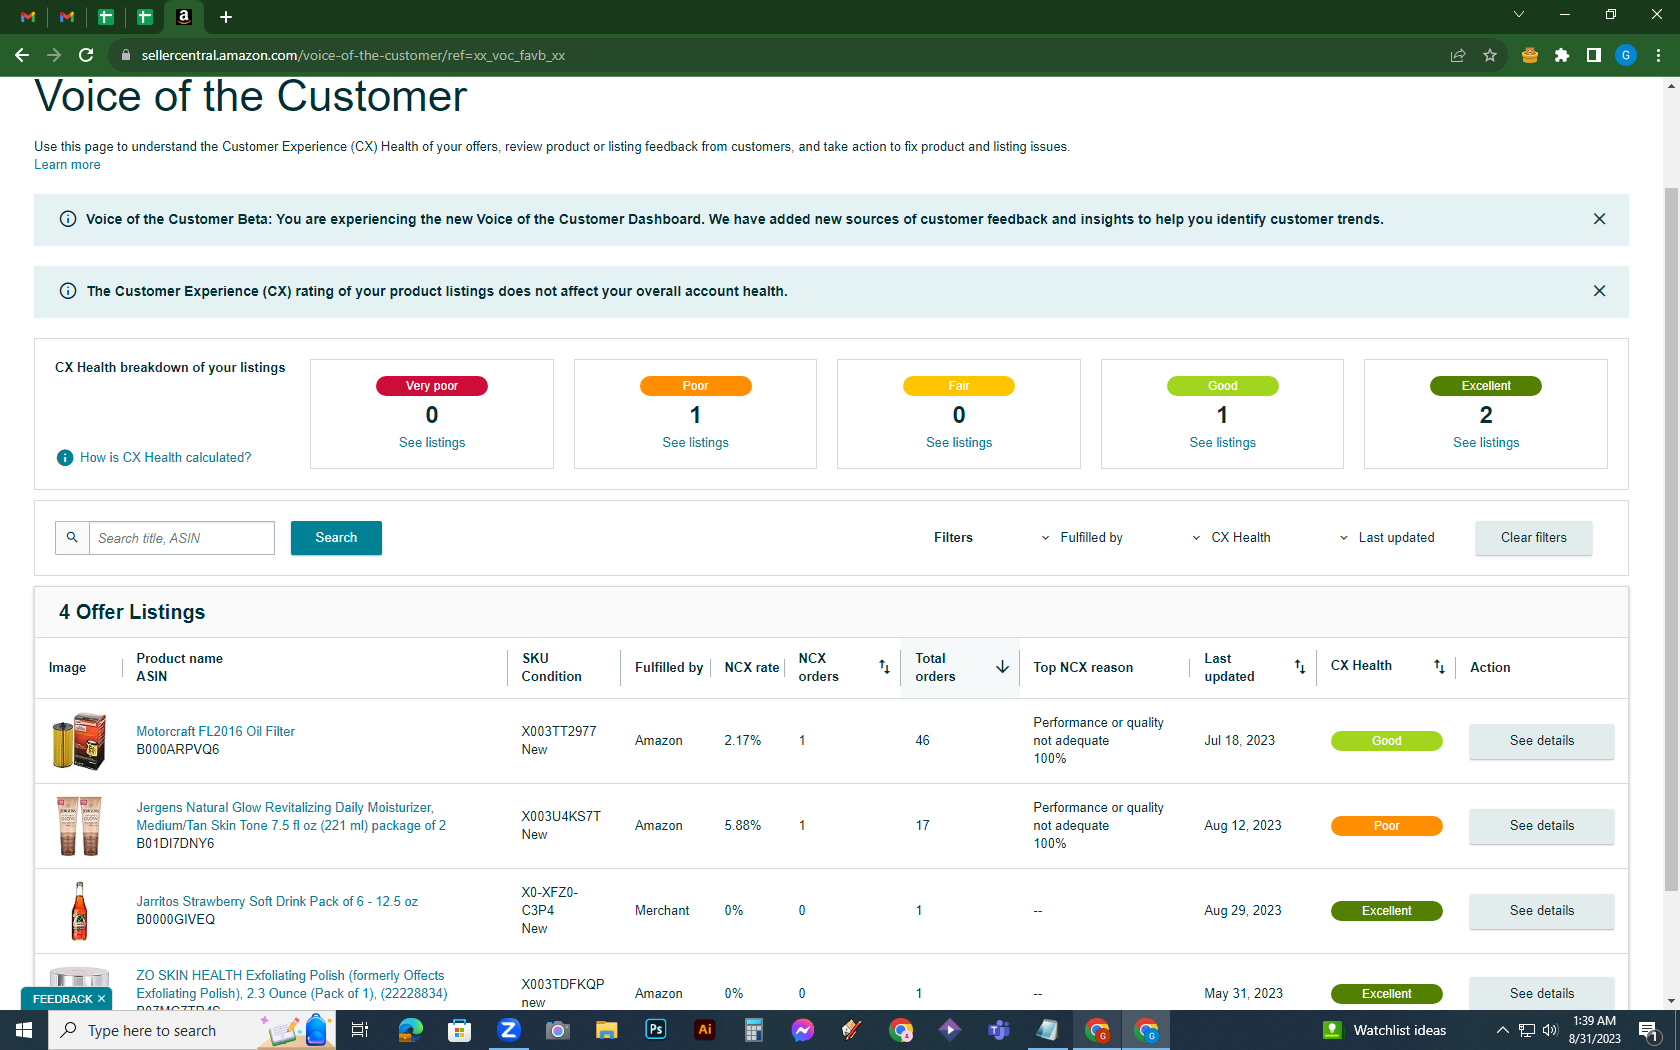
Task: Open the Microsoft Store from the taskbar
Action: point(459,1030)
